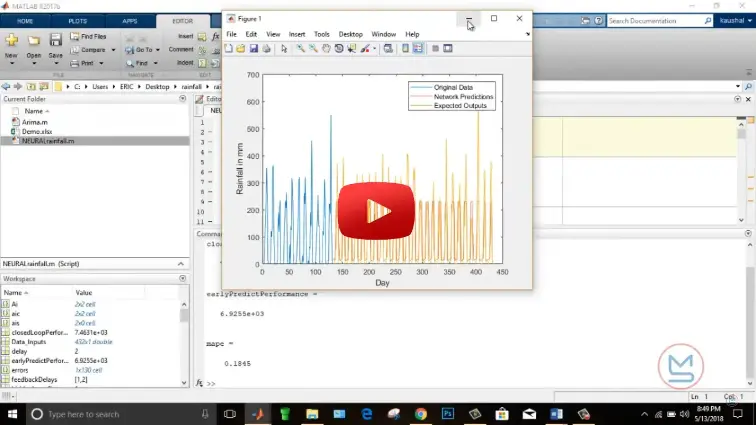Click the Find Files button
The height and width of the screenshot is (425, 756).
coord(88,37)
